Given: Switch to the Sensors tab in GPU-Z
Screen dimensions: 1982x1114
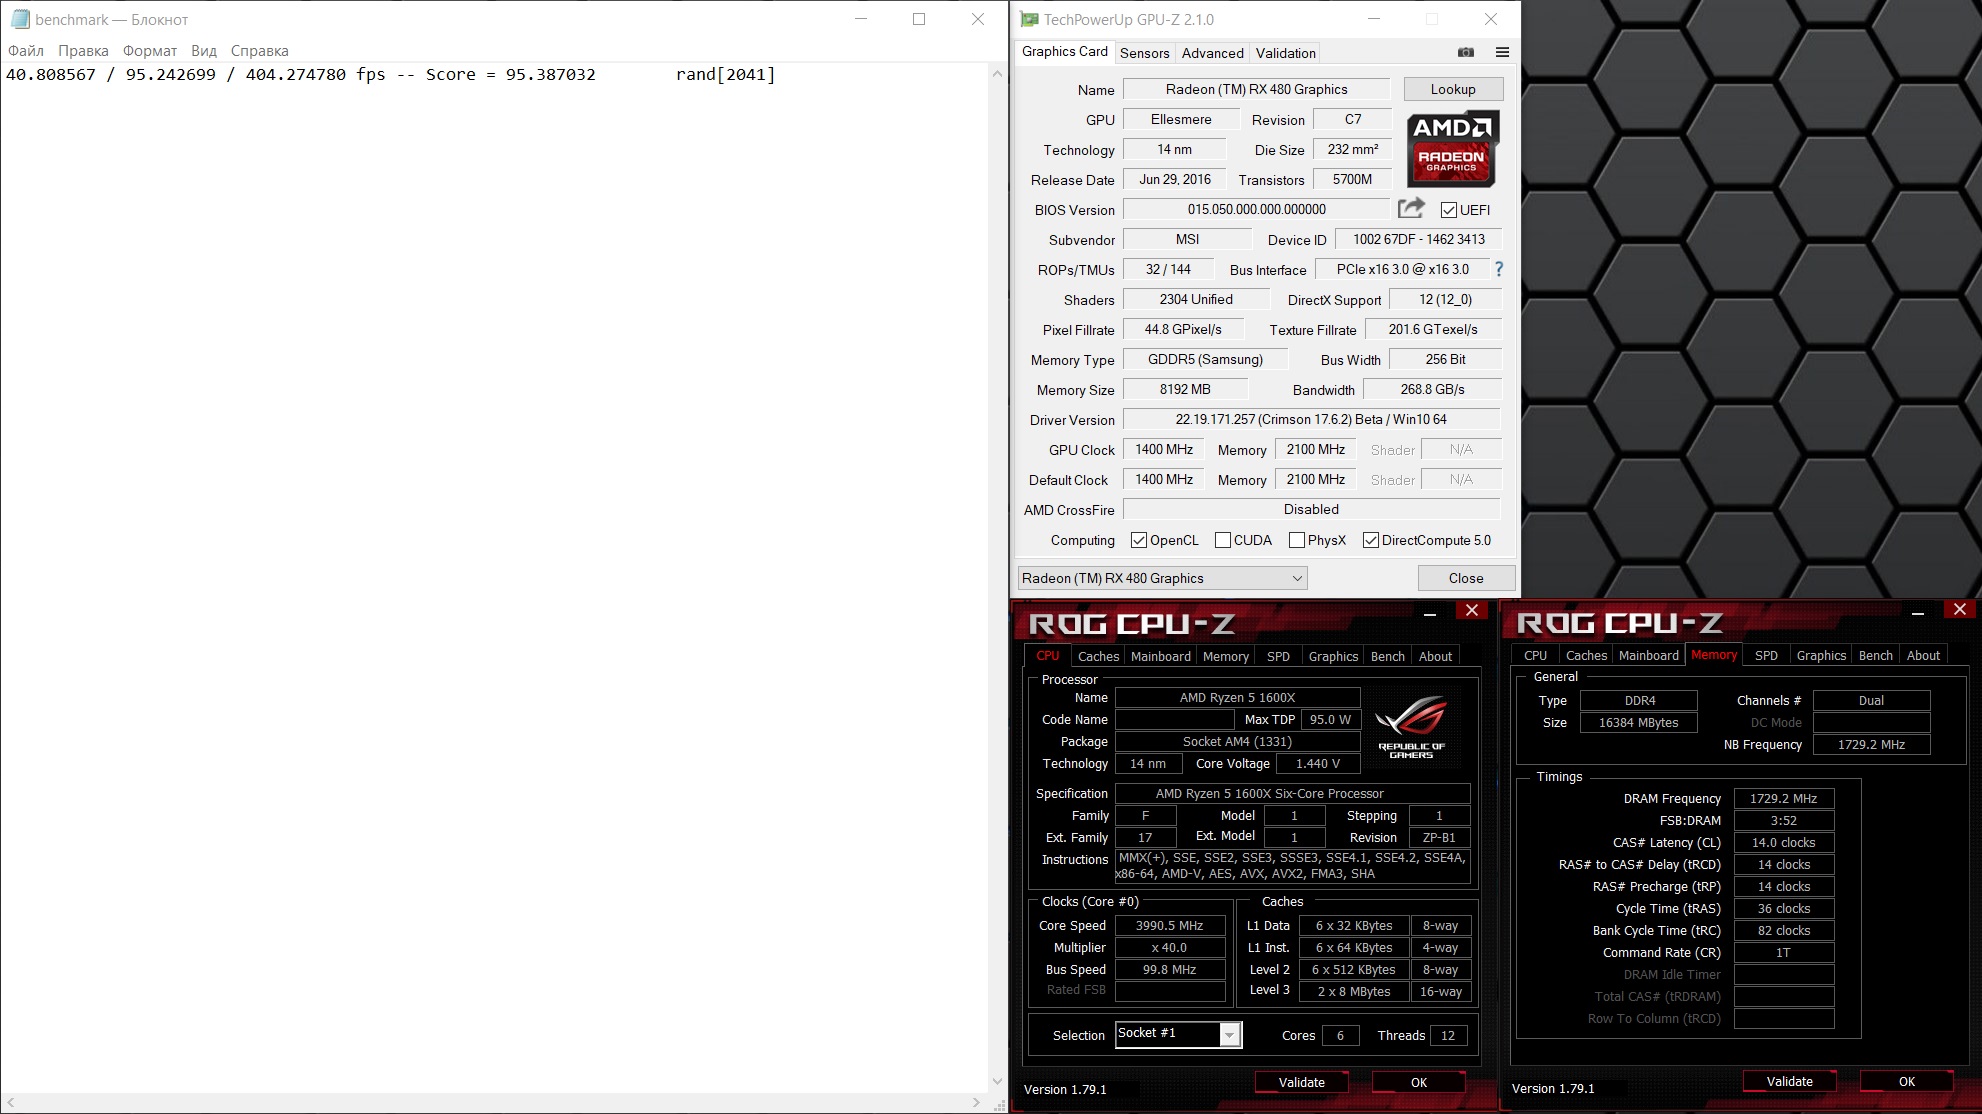Looking at the screenshot, I should point(1144,53).
